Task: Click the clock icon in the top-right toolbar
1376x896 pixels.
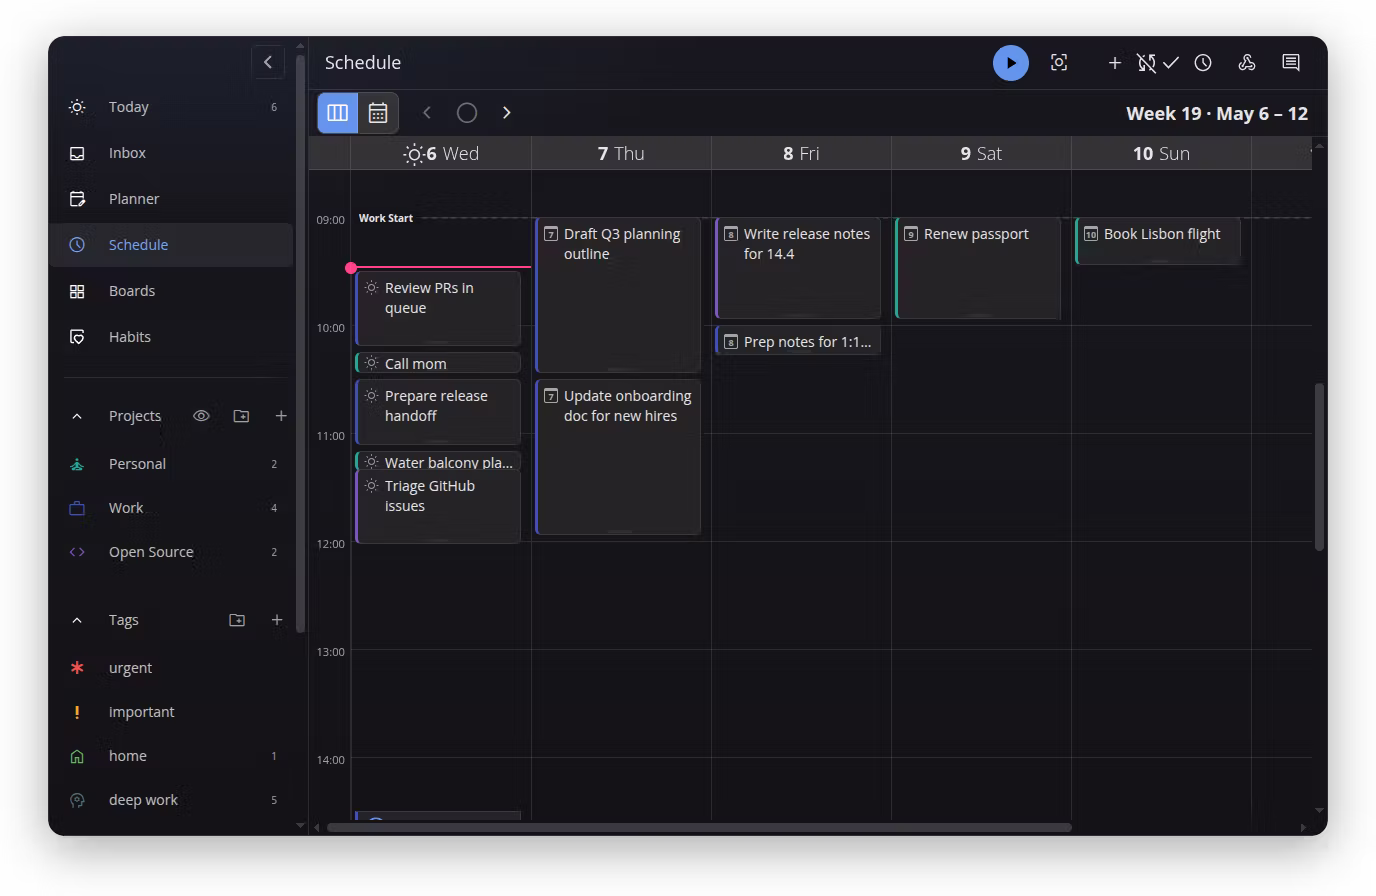Action: [1203, 63]
